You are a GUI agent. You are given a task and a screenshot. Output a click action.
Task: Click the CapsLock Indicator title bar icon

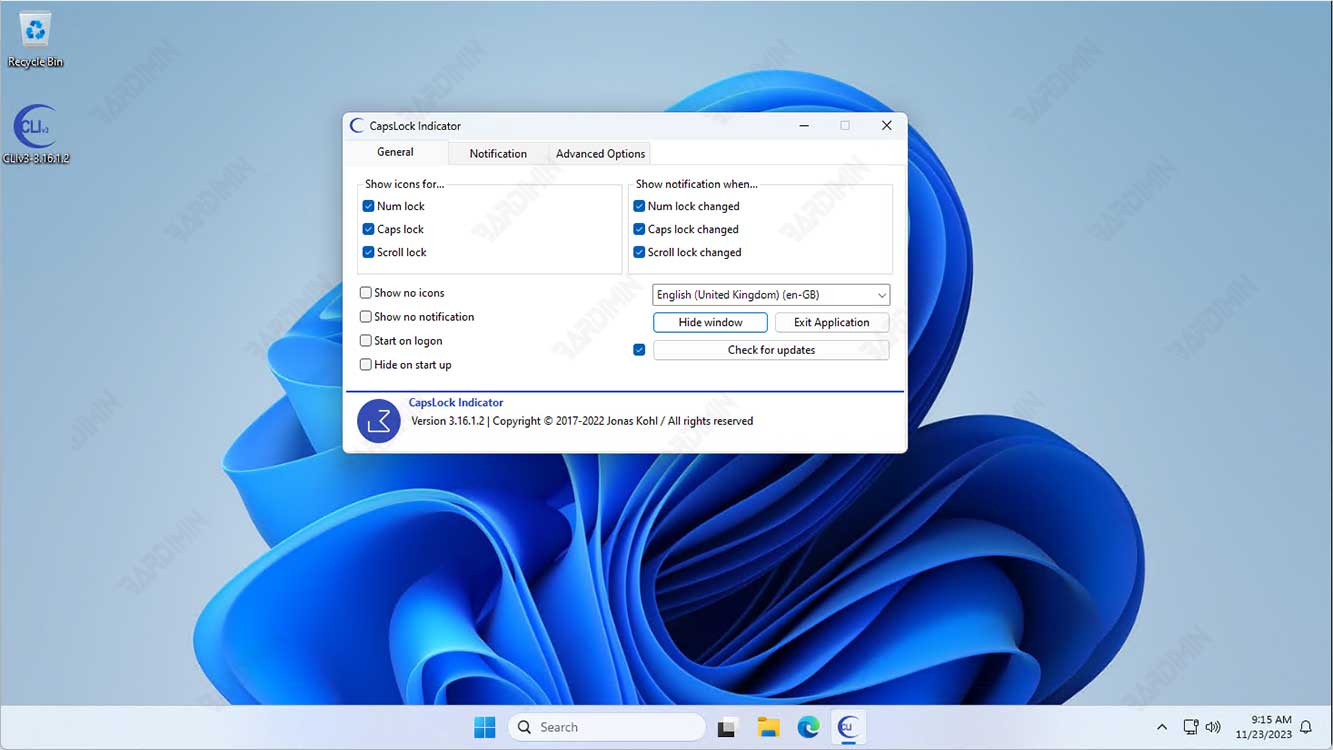coord(357,126)
